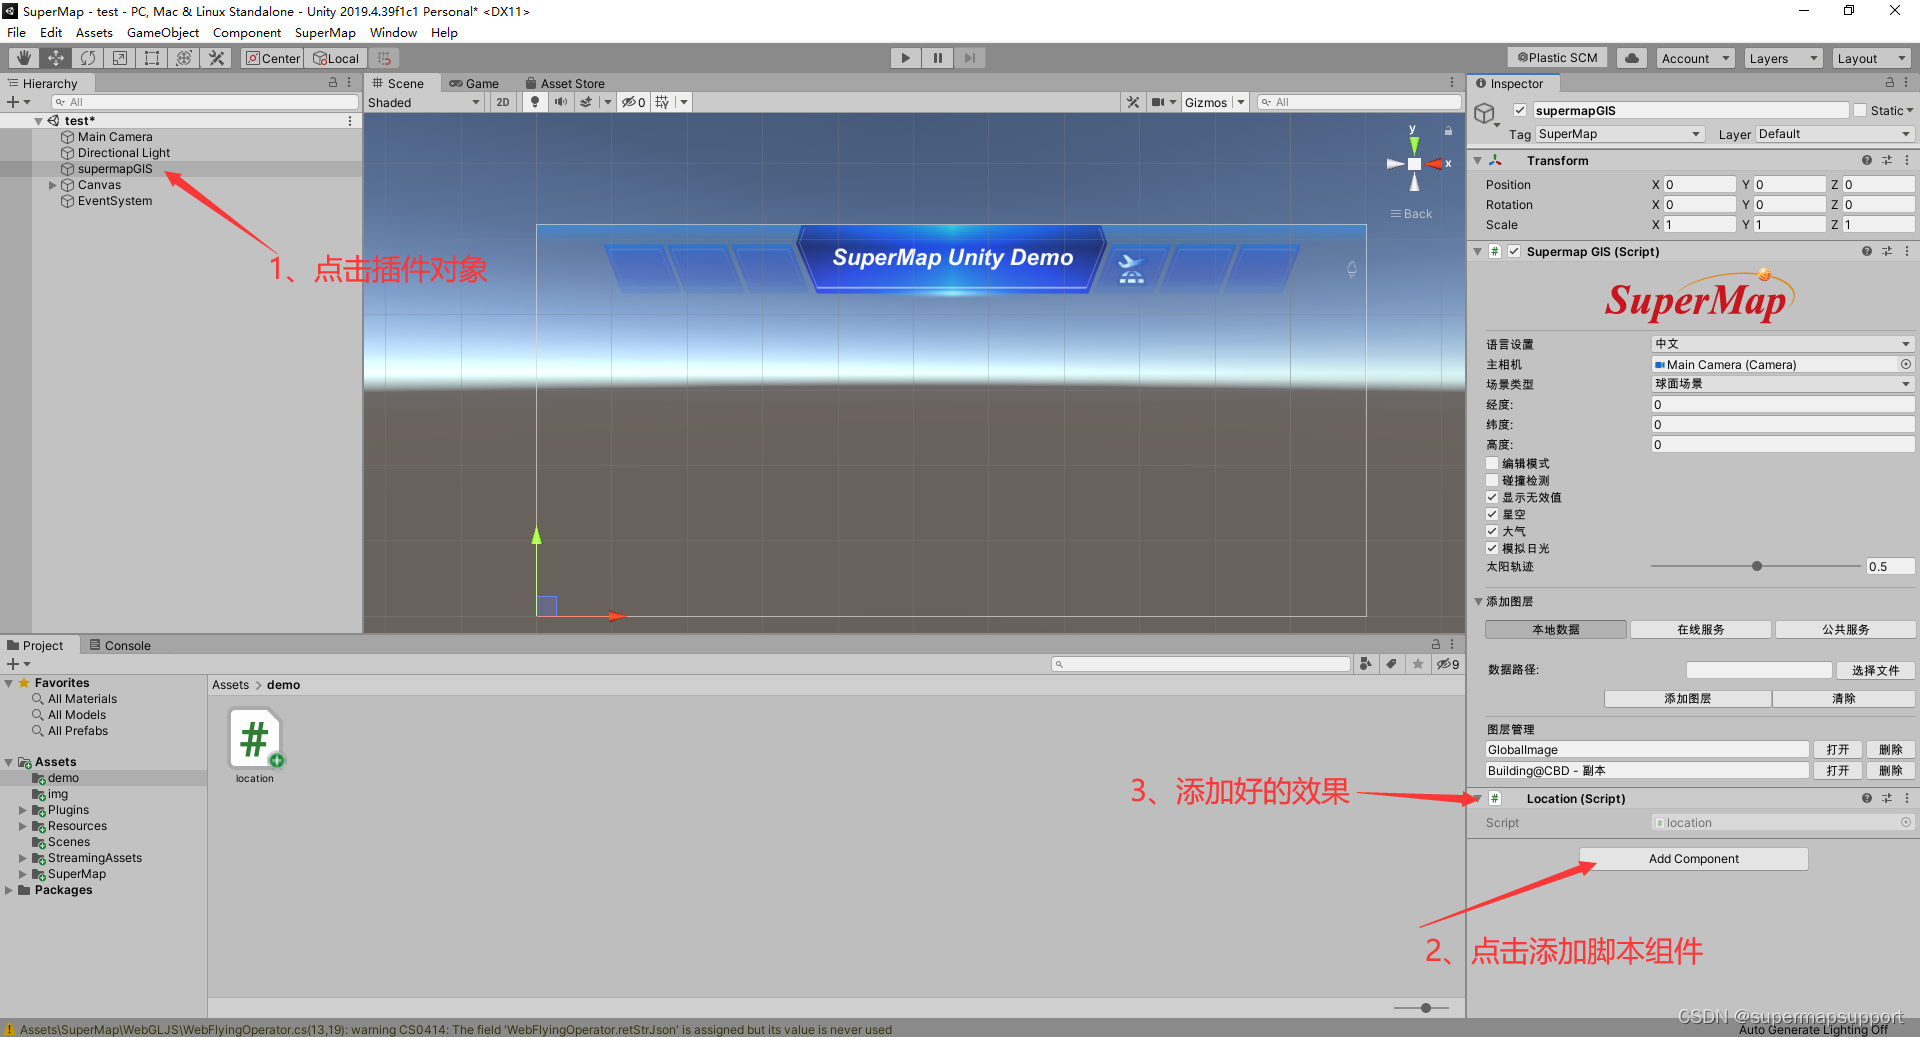Toggle hidden objects visibility in scene toolbar
1920x1037 pixels.
(633, 102)
